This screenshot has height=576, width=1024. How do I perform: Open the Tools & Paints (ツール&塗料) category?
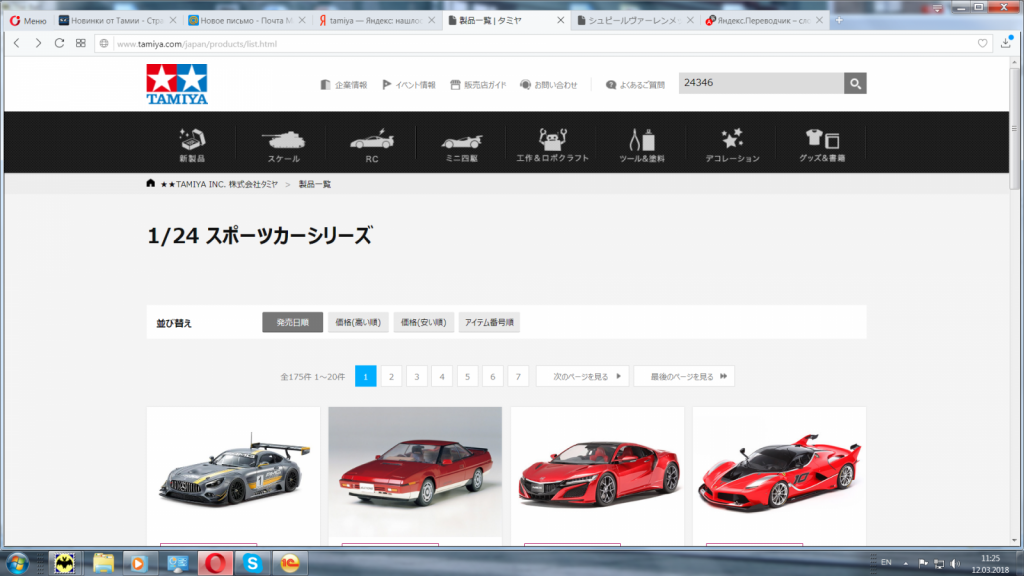point(641,144)
